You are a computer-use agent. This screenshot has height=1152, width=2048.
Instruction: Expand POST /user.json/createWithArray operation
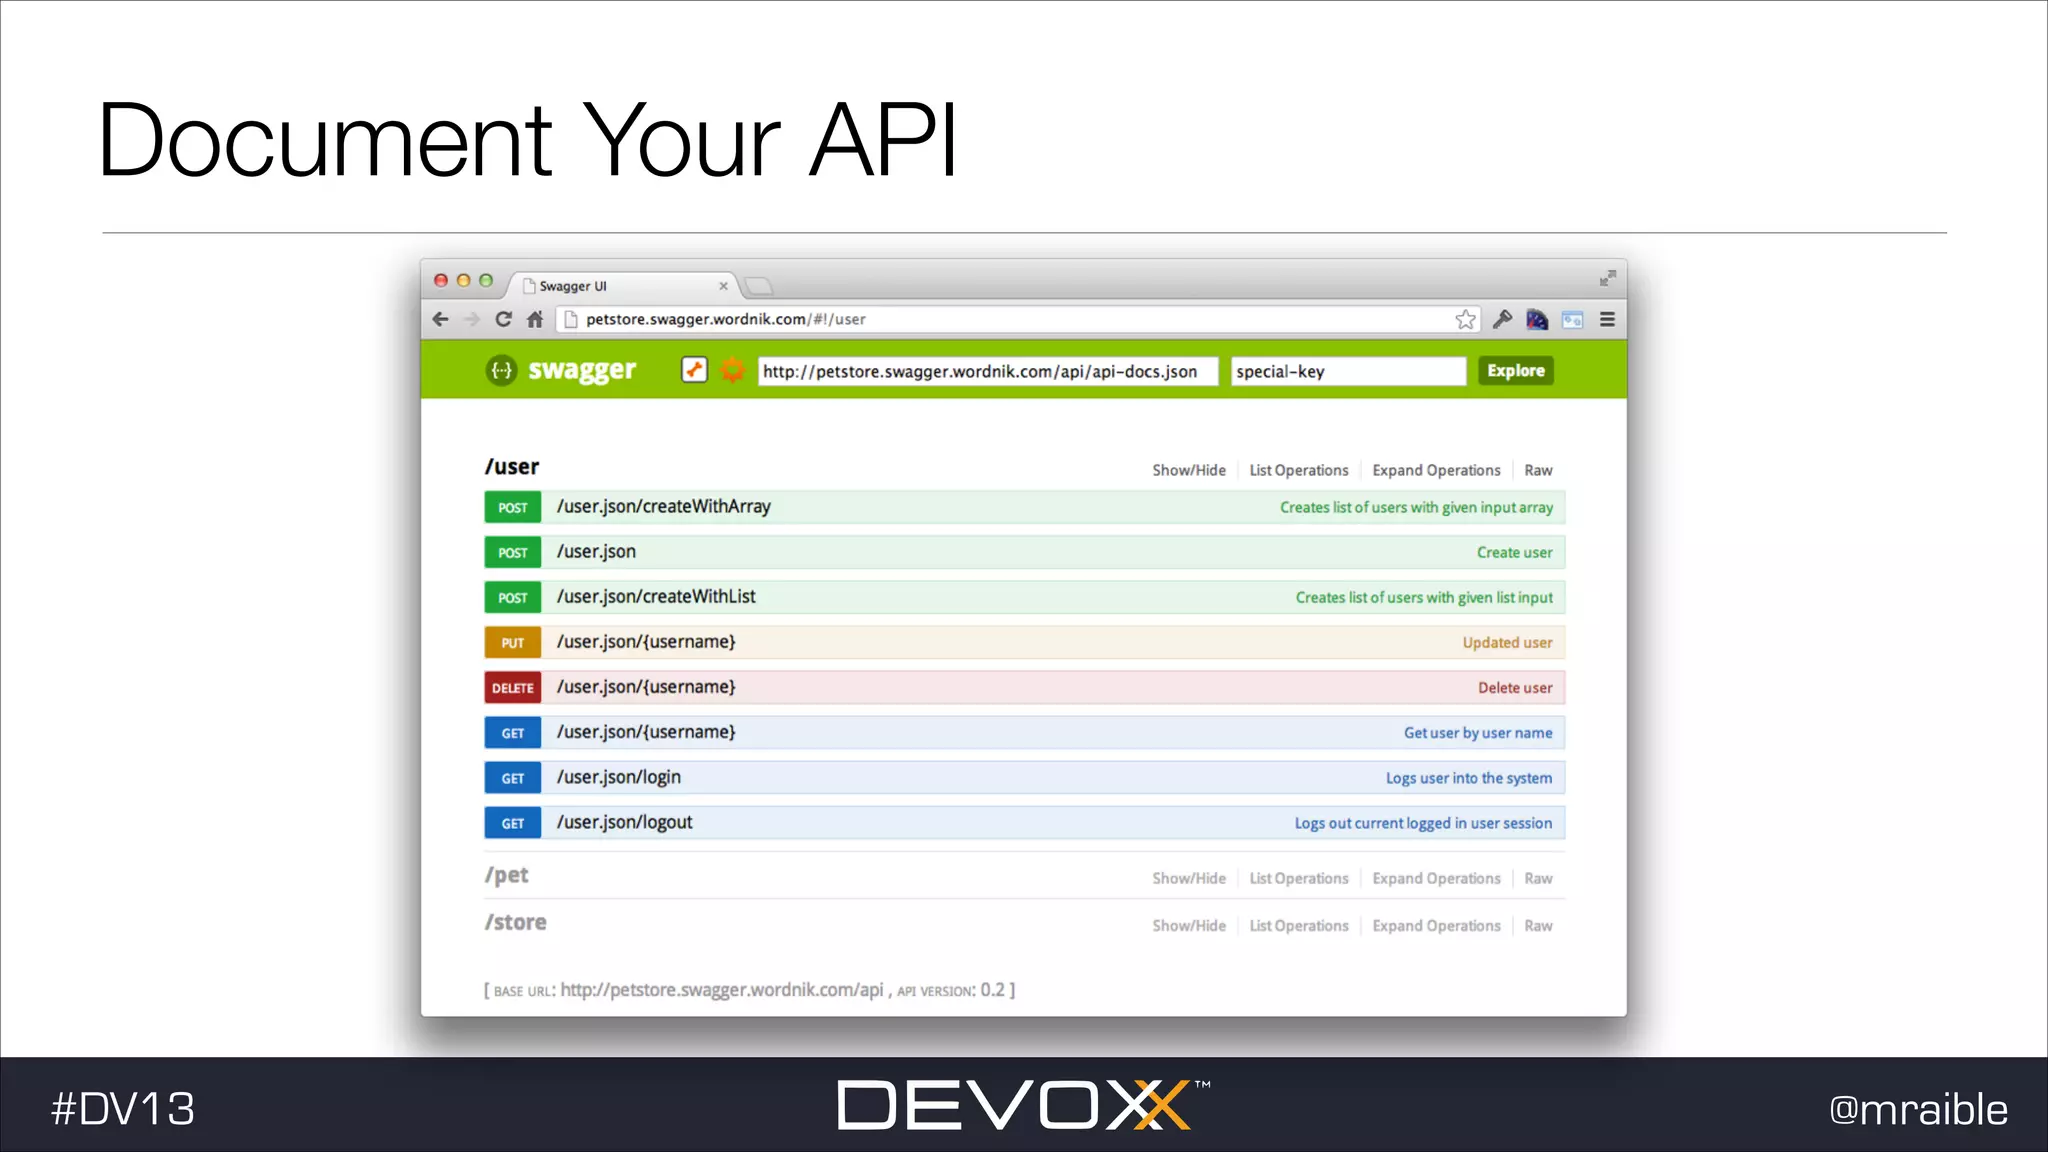664,507
